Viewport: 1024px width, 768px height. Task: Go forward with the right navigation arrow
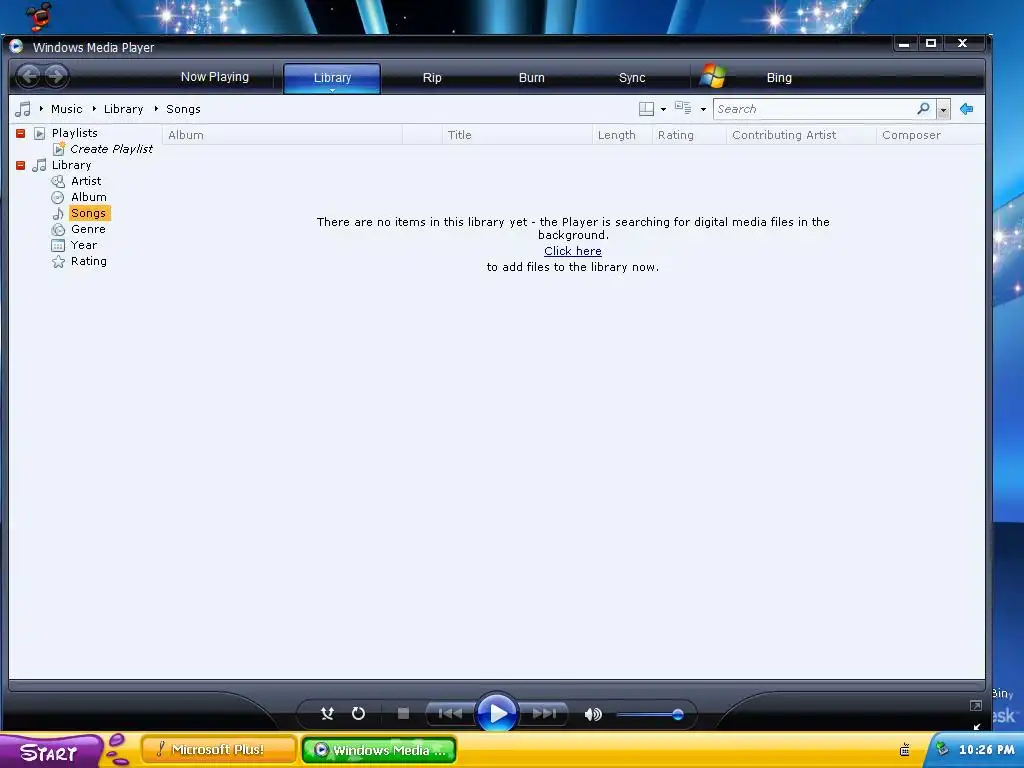click(x=57, y=76)
